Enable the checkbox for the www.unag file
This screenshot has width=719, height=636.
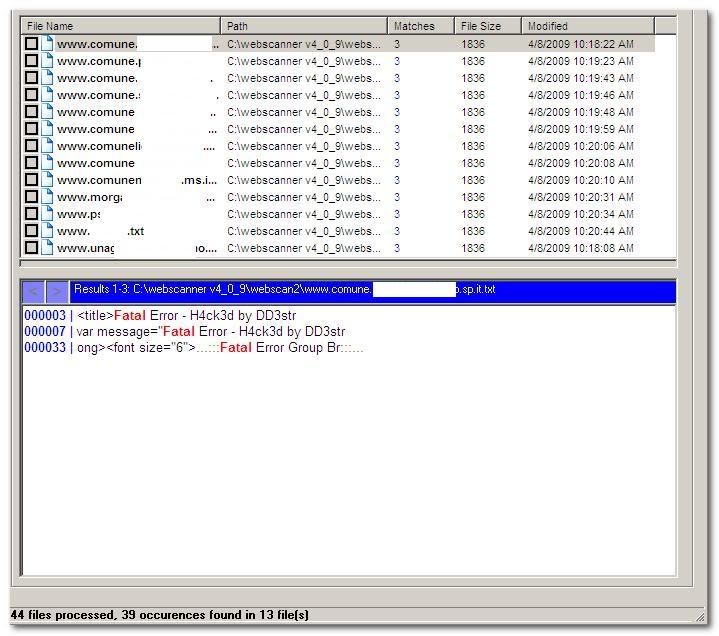(32, 248)
